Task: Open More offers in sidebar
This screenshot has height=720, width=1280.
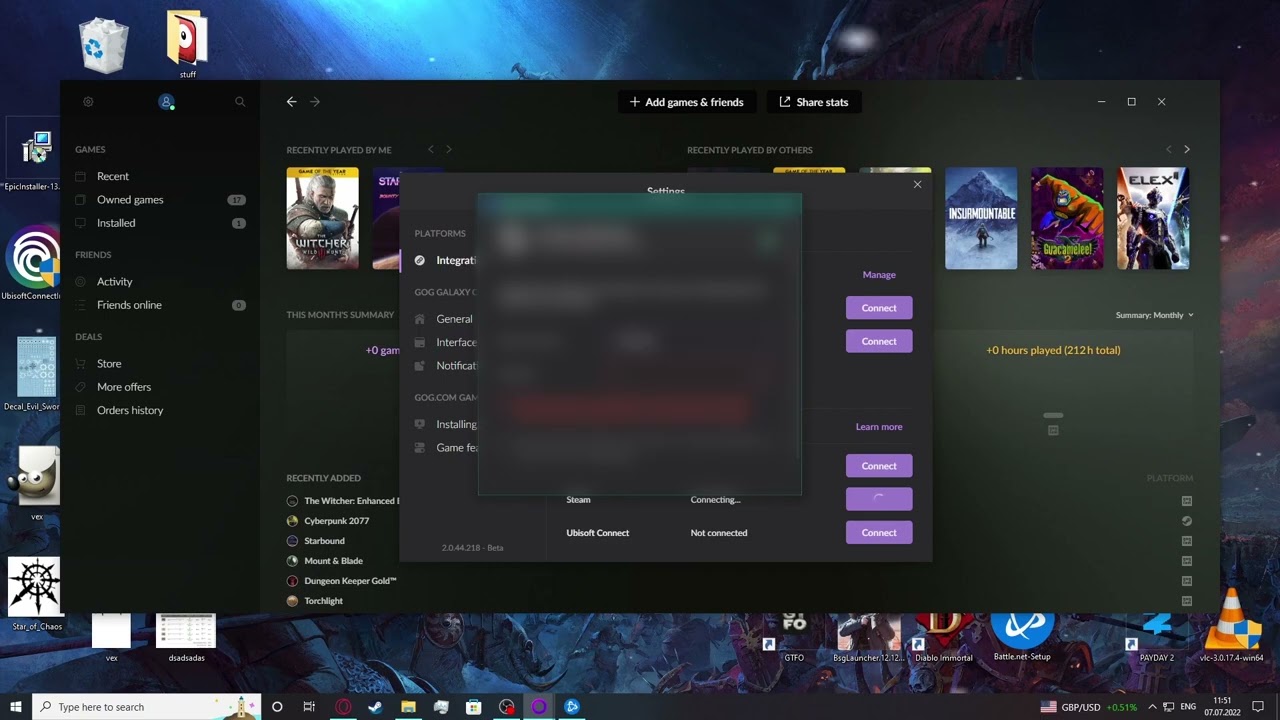Action: [x=124, y=387]
